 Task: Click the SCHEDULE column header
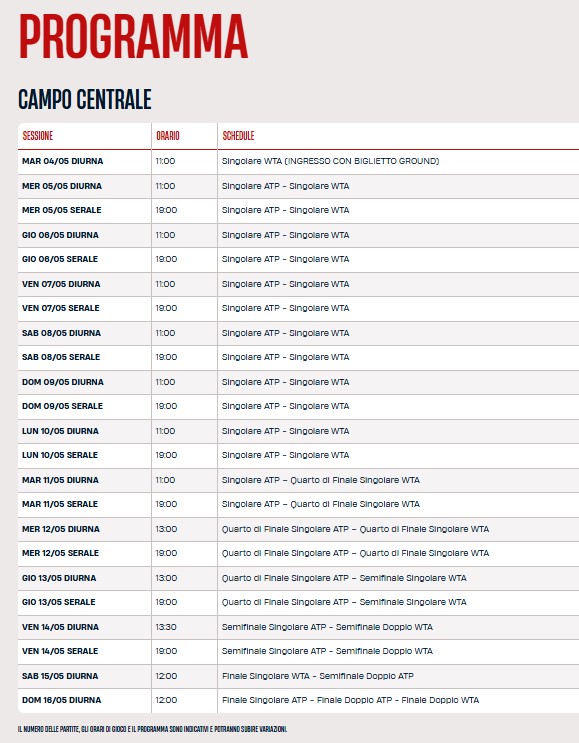coord(238,136)
